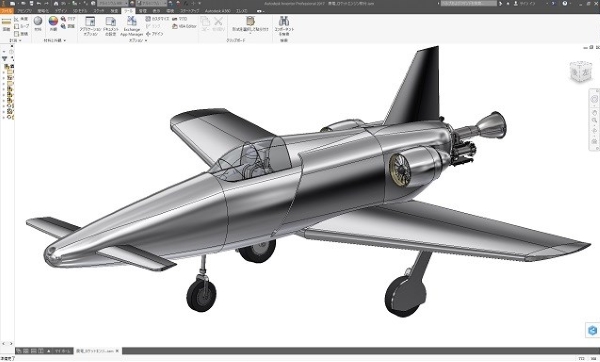Click the browser filter funnel icon

pyautogui.click(x=5, y=59)
